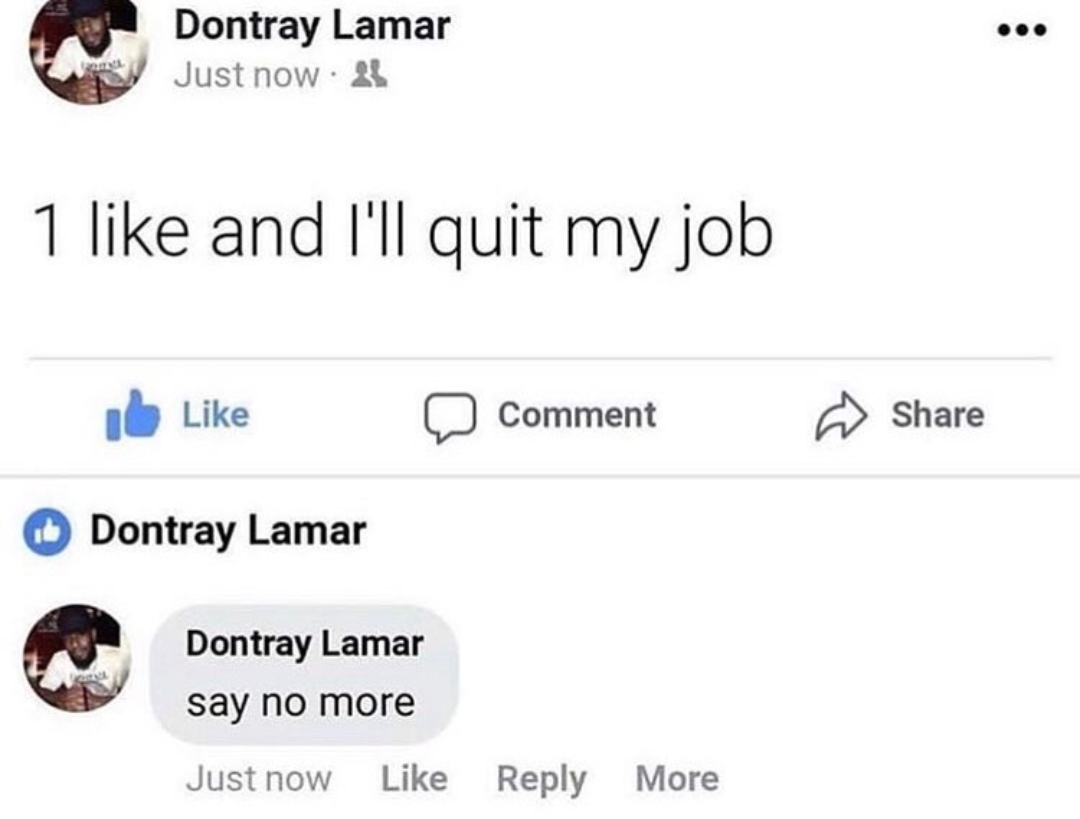
Task: Click the post's 'Just now' timestamp
Action: click(x=247, y=75)
